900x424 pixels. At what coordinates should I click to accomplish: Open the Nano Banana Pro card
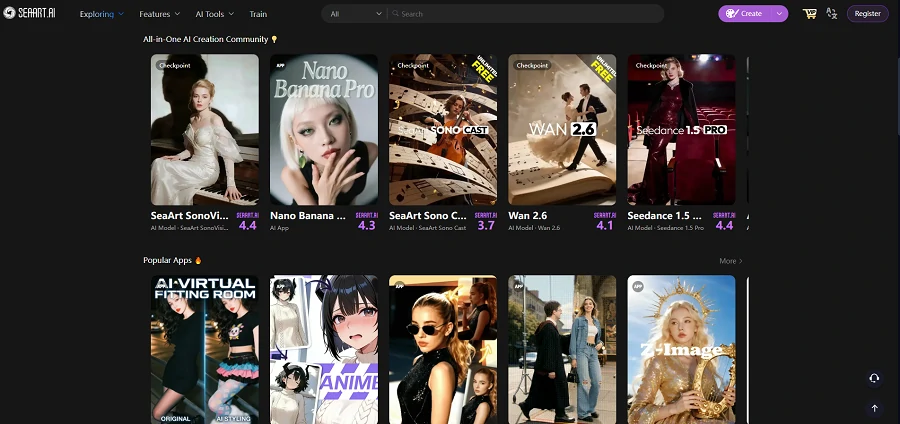click(324, 130)
